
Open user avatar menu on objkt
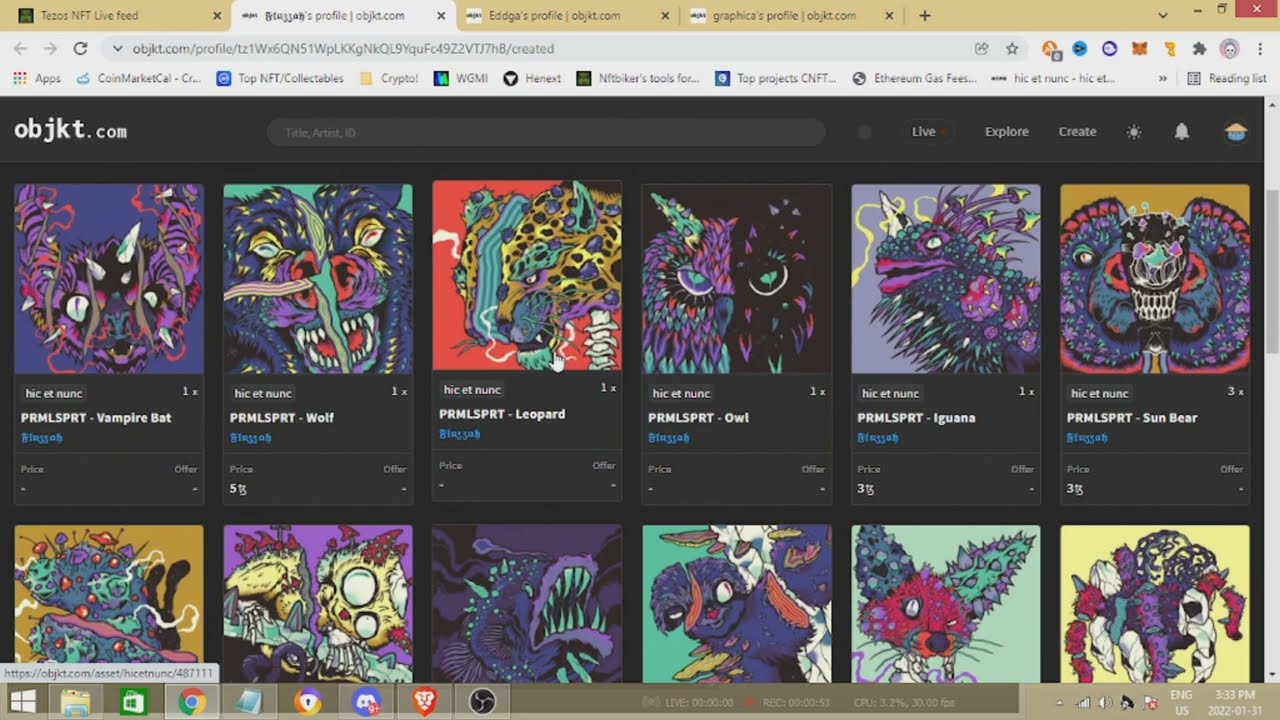pyautogui.click(x=1236, y=132)
